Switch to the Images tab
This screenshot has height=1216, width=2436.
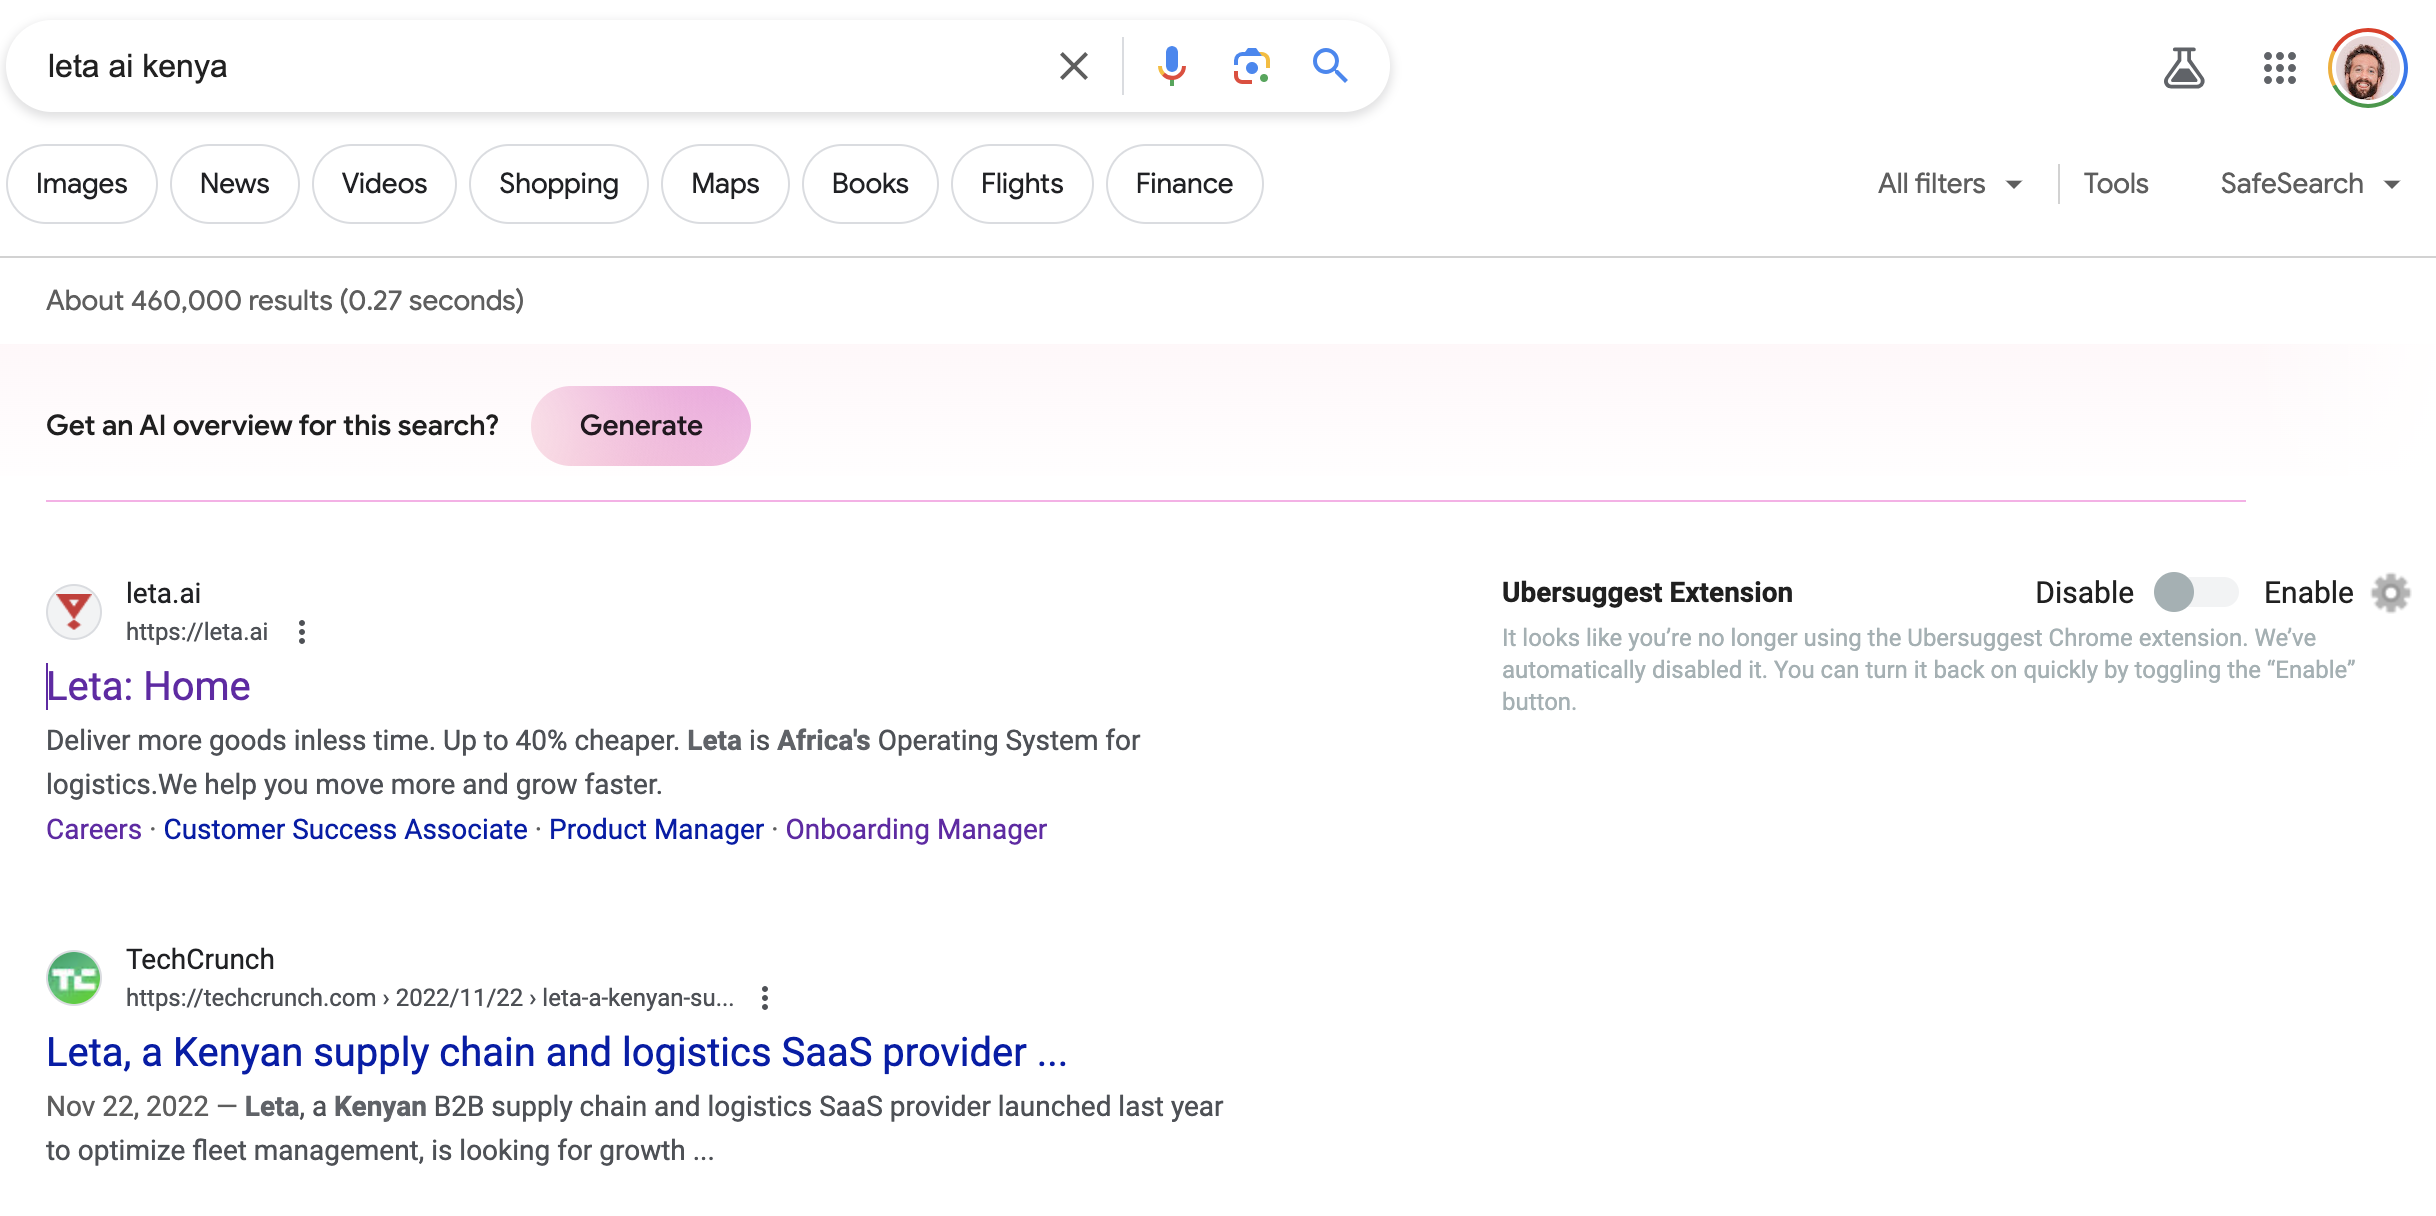pos(82,184)
